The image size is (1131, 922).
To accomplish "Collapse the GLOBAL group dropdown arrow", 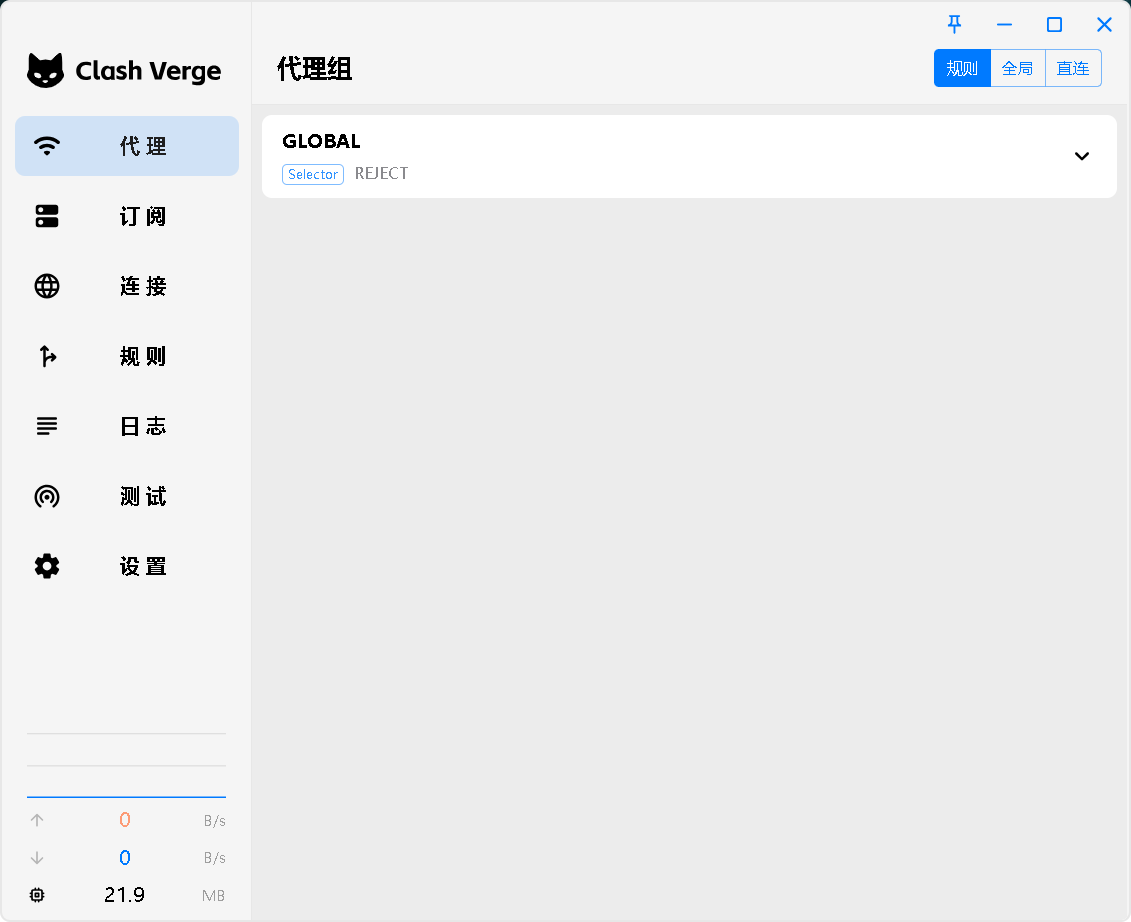I will pos(1081,156).
